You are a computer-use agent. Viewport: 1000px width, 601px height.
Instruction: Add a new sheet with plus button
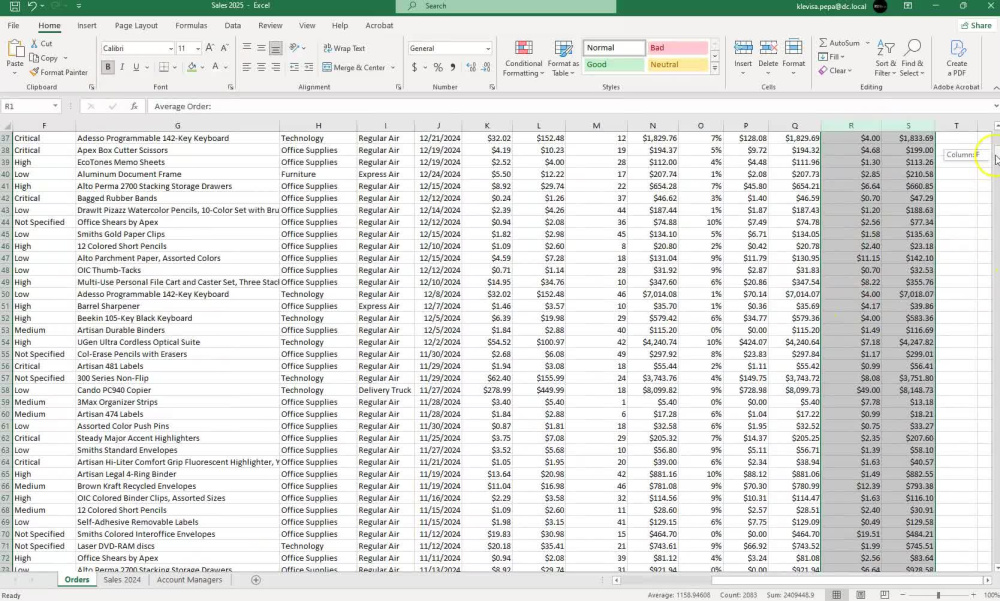256,580
